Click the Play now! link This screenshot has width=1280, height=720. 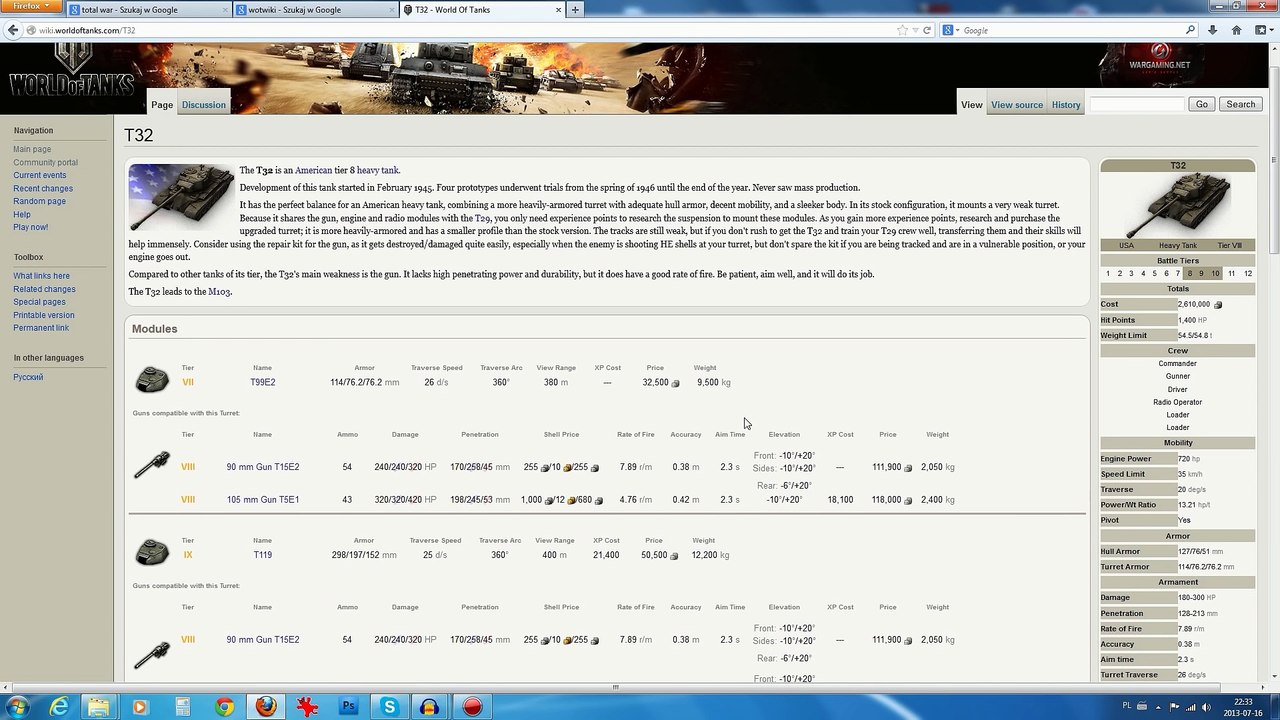[31, 227]
